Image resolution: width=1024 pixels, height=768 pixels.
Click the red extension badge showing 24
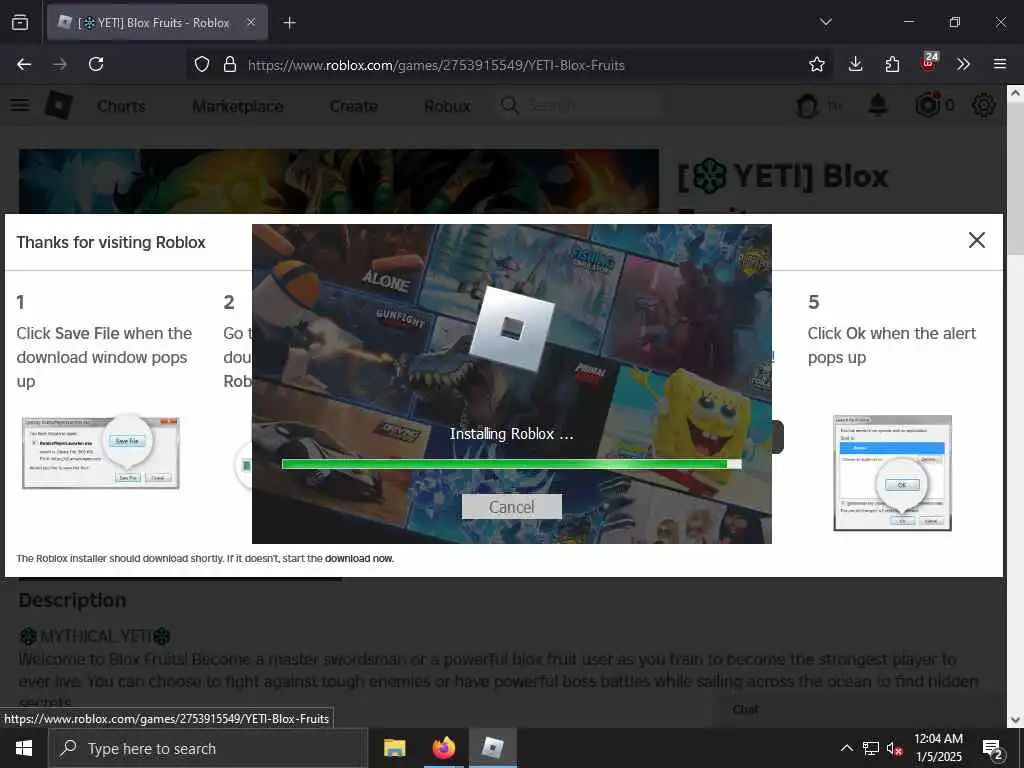pyautogui.click(x=929, y=63)
